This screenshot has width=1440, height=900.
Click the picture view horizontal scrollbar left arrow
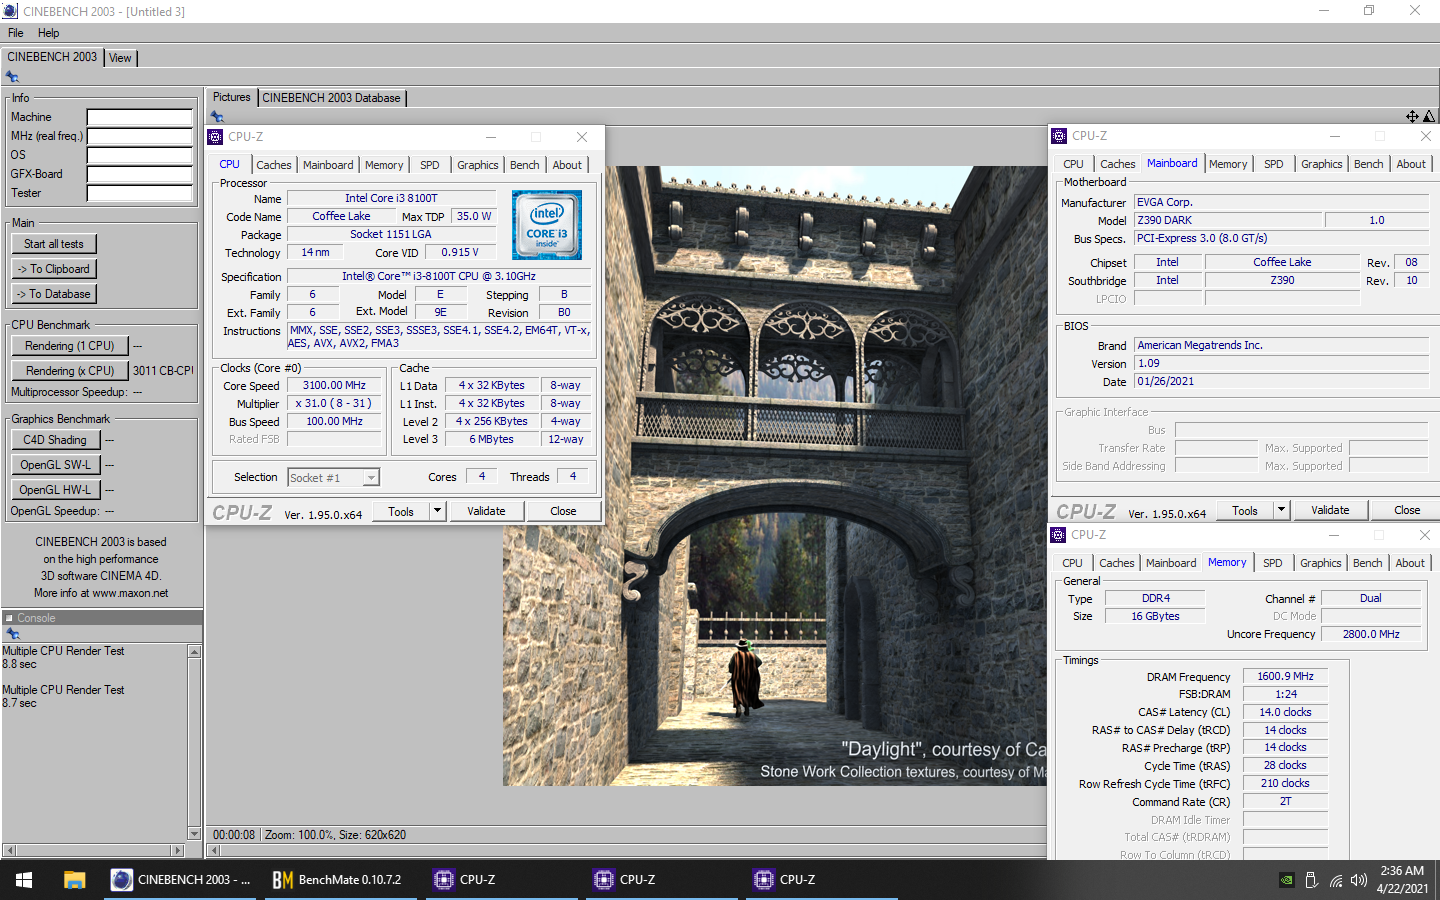[213, 851]
